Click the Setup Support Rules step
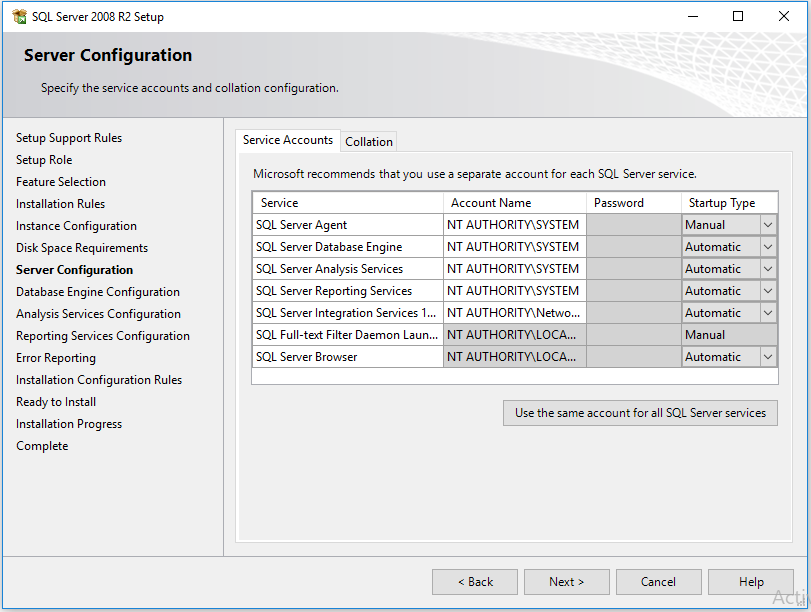The image size is (811, 612). 69,138
